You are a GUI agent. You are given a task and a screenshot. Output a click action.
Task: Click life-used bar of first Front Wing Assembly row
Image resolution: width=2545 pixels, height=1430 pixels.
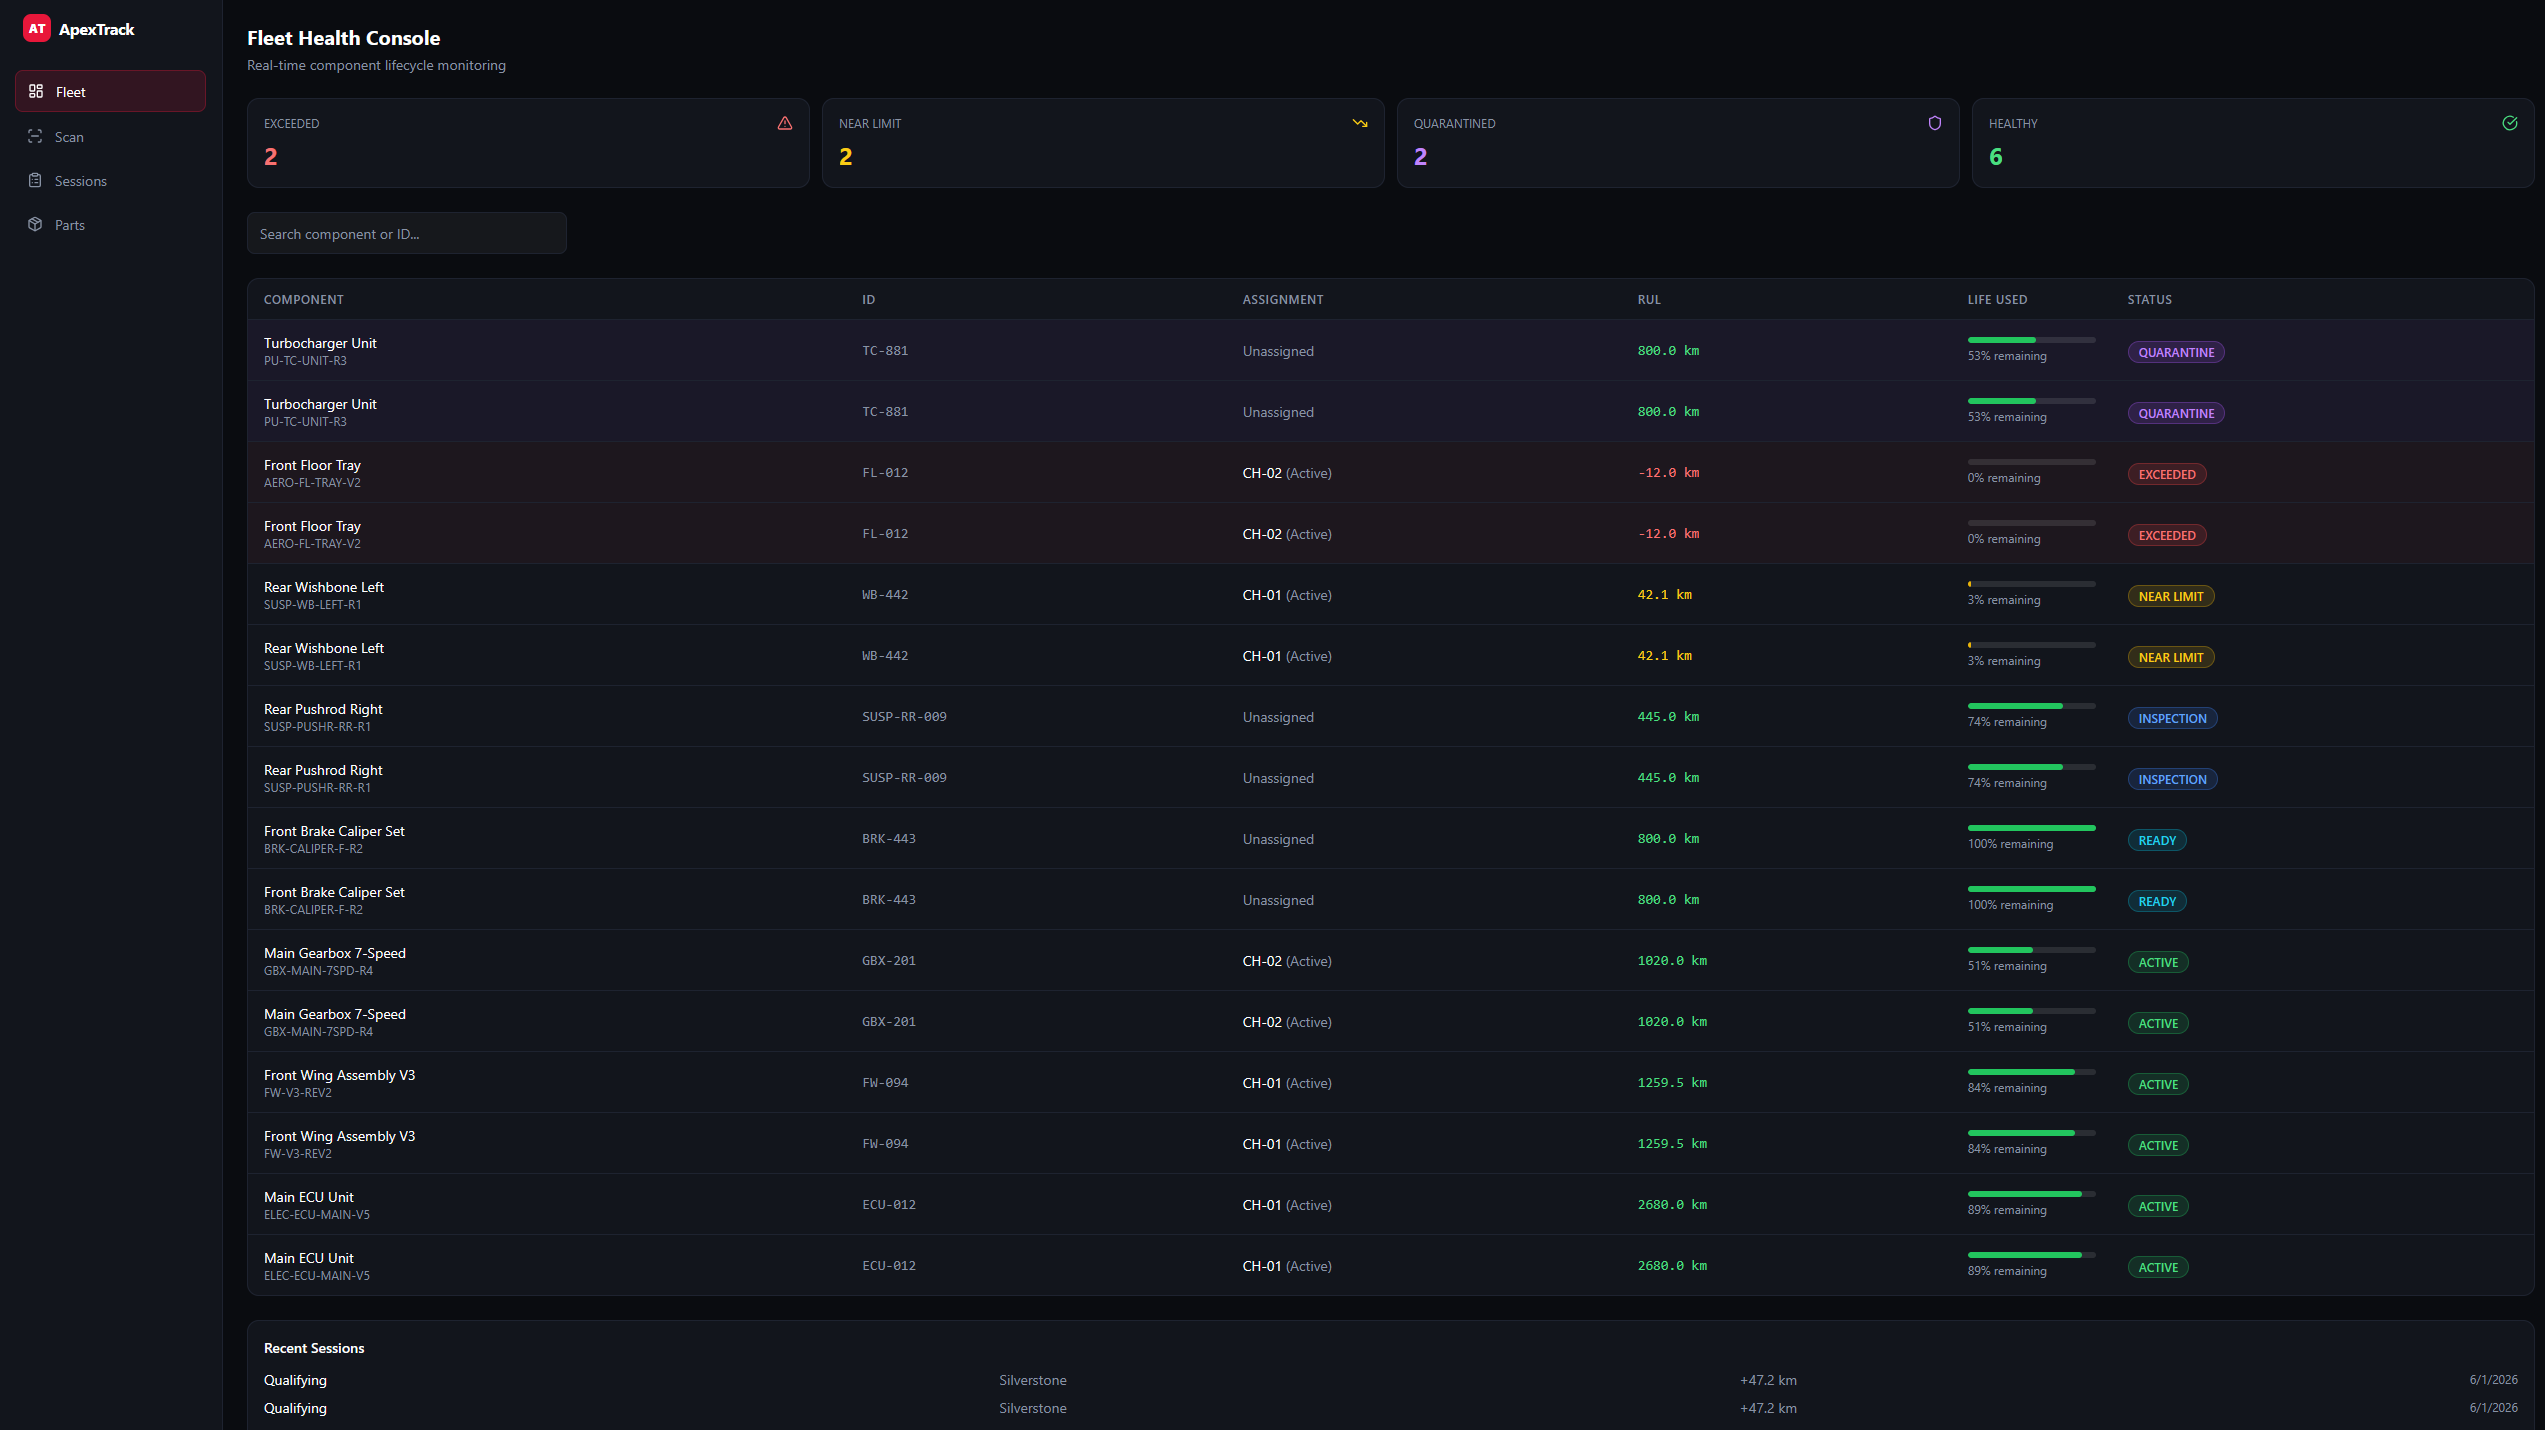(2031, 1072)
